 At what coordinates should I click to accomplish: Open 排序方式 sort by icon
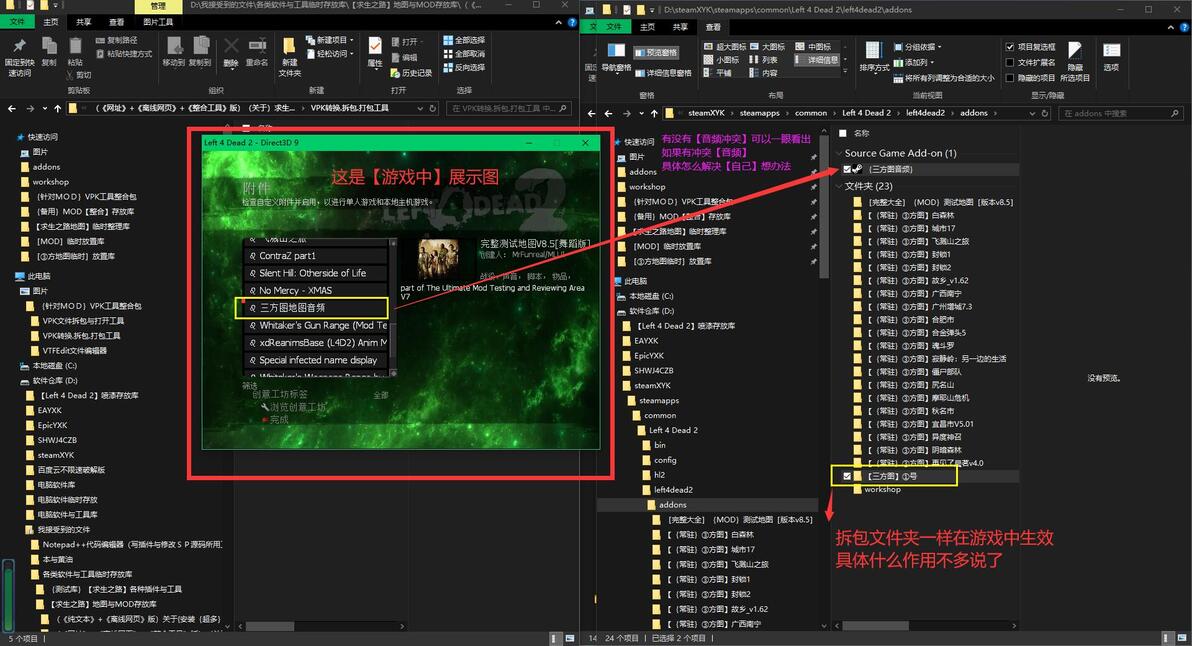tap(873, 51)
